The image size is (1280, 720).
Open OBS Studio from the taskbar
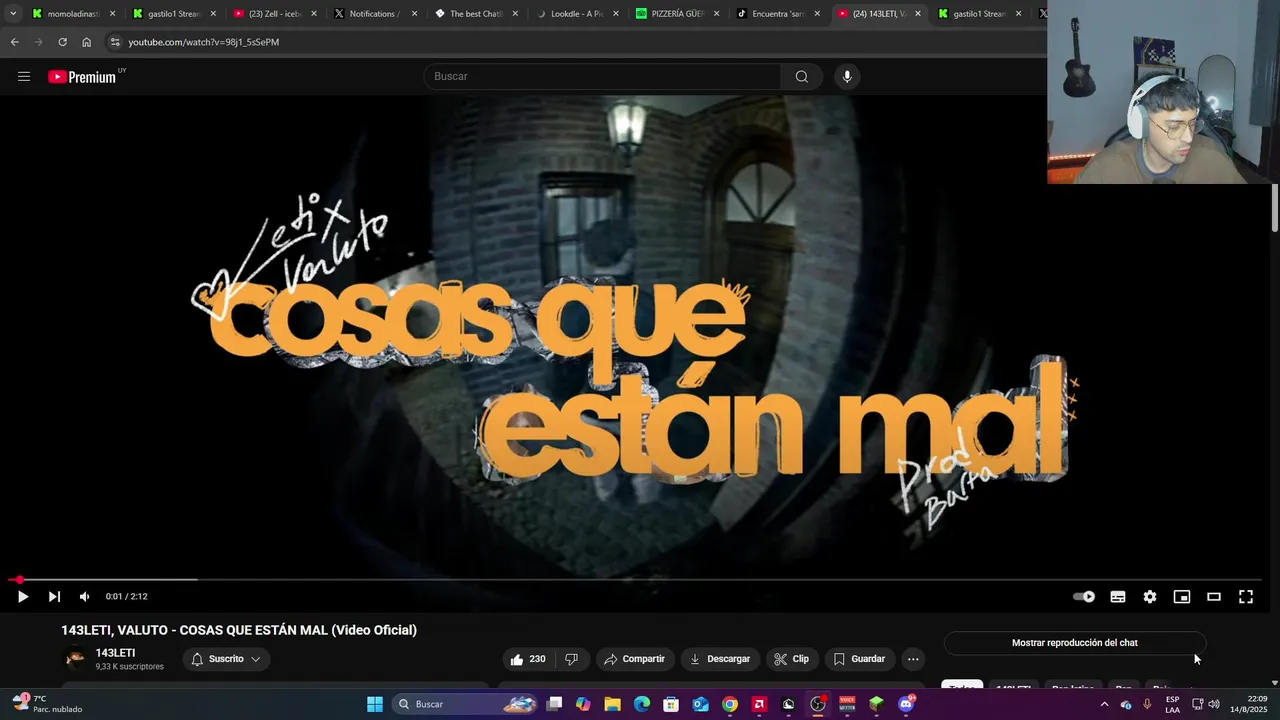coord(818,704)
